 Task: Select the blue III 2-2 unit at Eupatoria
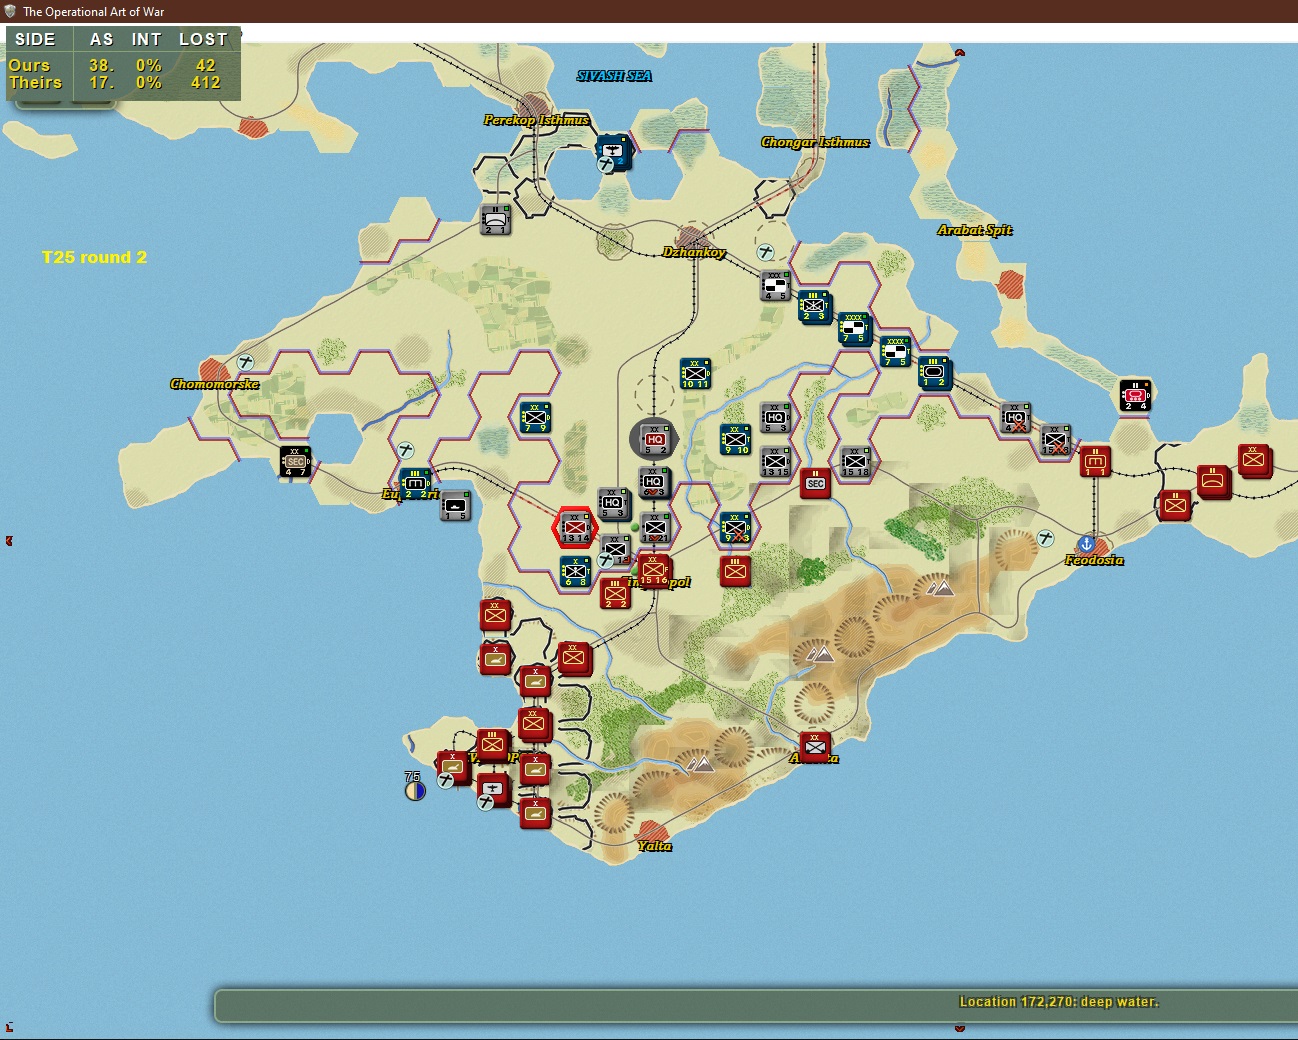pyautogui.click(x=415, y=484)
